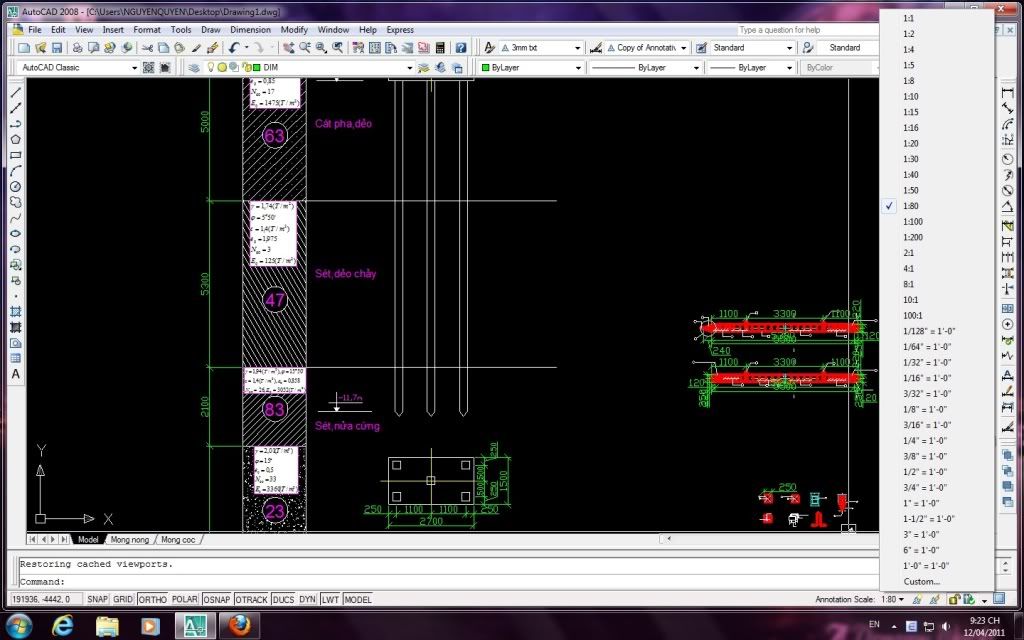Open the File menu

[35, 29]
